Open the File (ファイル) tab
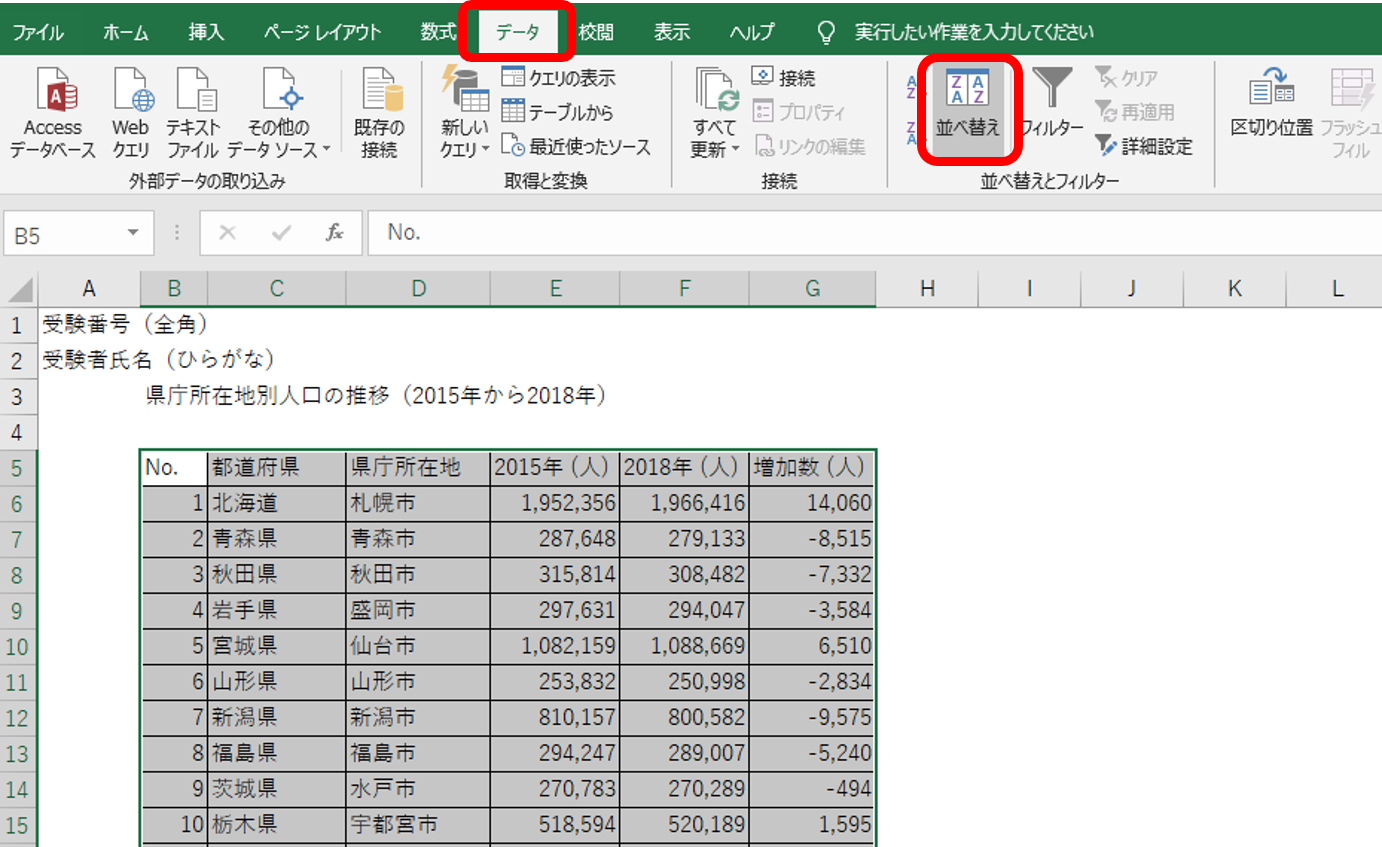The image size is (1382, 847). (38, 32)
